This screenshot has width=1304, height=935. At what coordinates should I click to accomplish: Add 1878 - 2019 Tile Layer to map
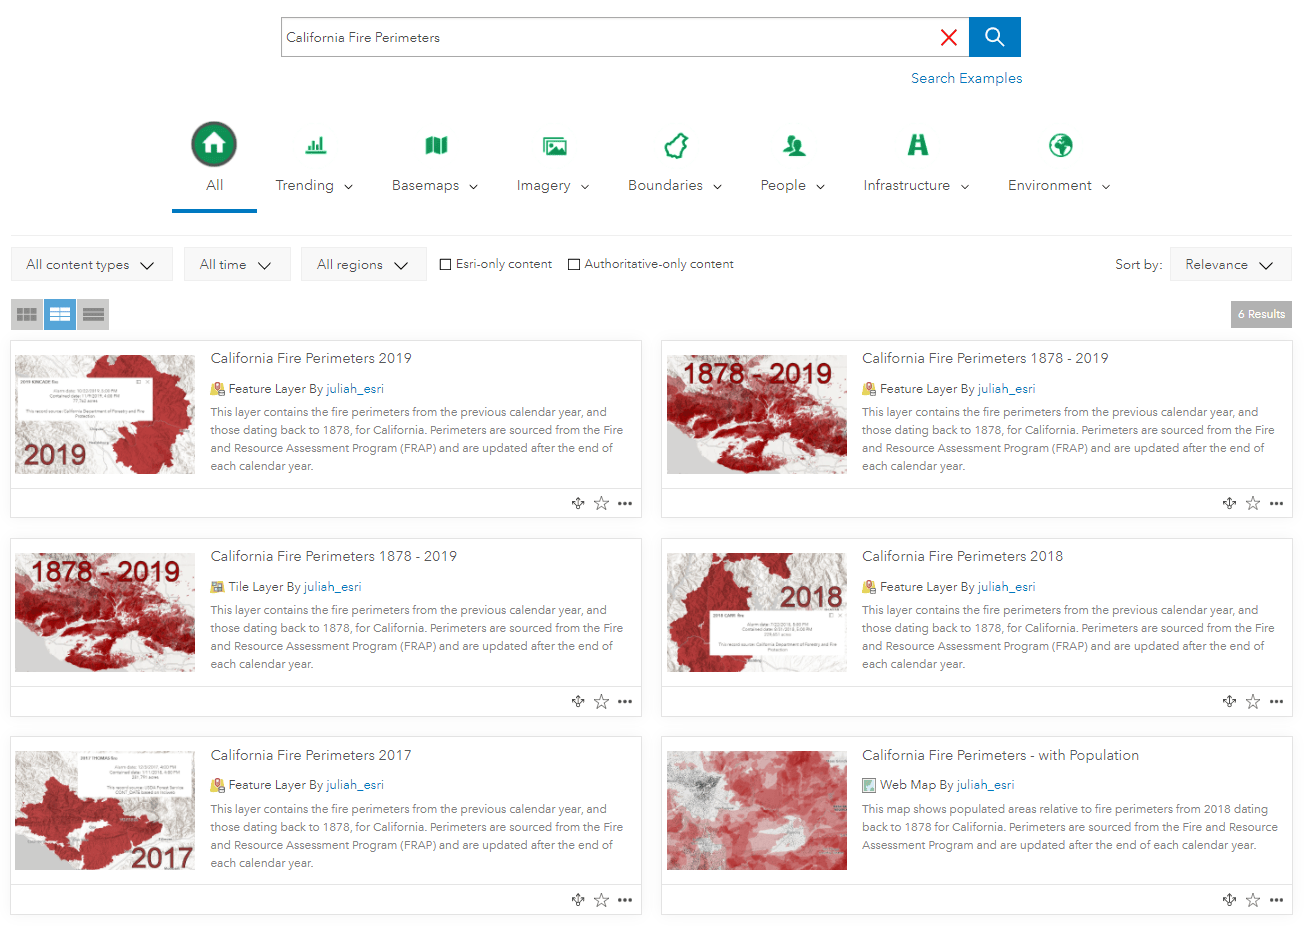click(578, 701)
